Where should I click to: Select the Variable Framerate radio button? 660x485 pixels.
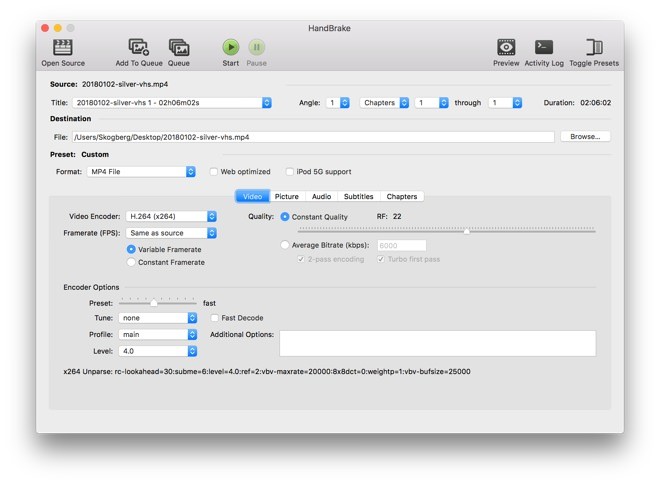(x=131, y=249)
